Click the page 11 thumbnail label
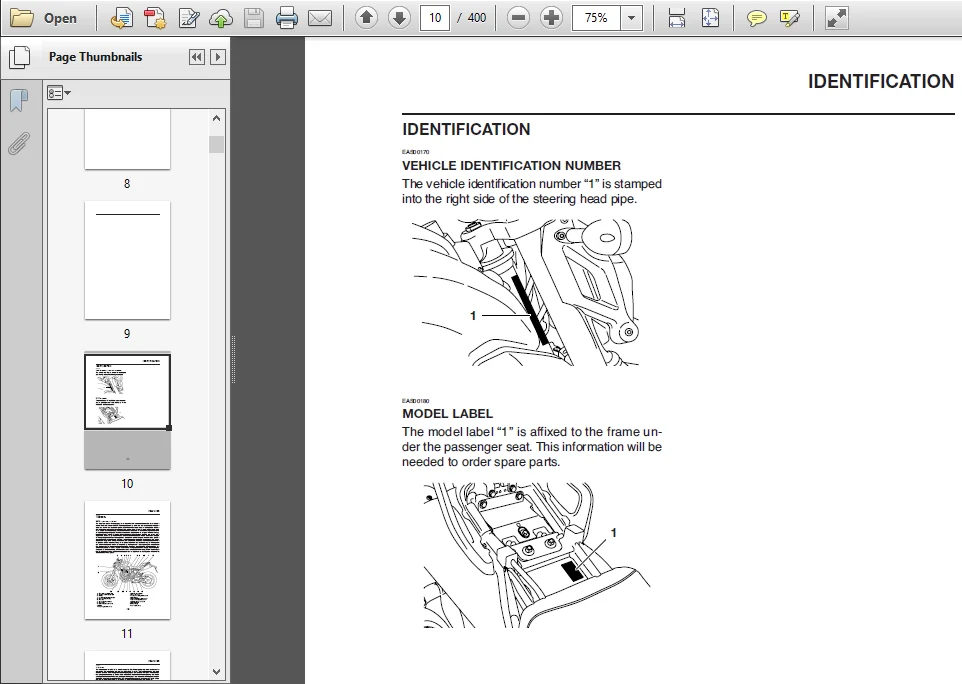Screen dimensions: 962x684 (x=127, y=634)
